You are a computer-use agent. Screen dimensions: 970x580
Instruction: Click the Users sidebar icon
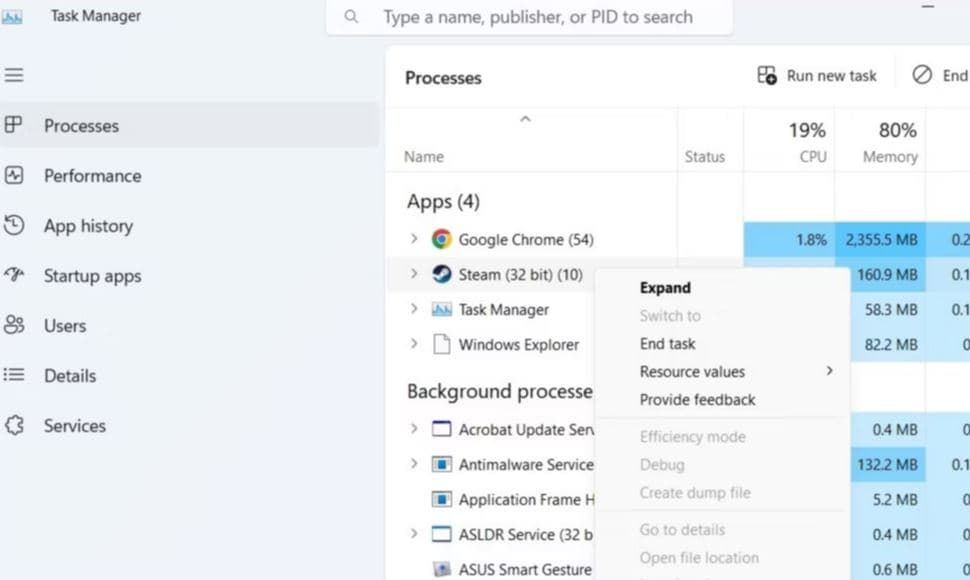coord(14,325)
